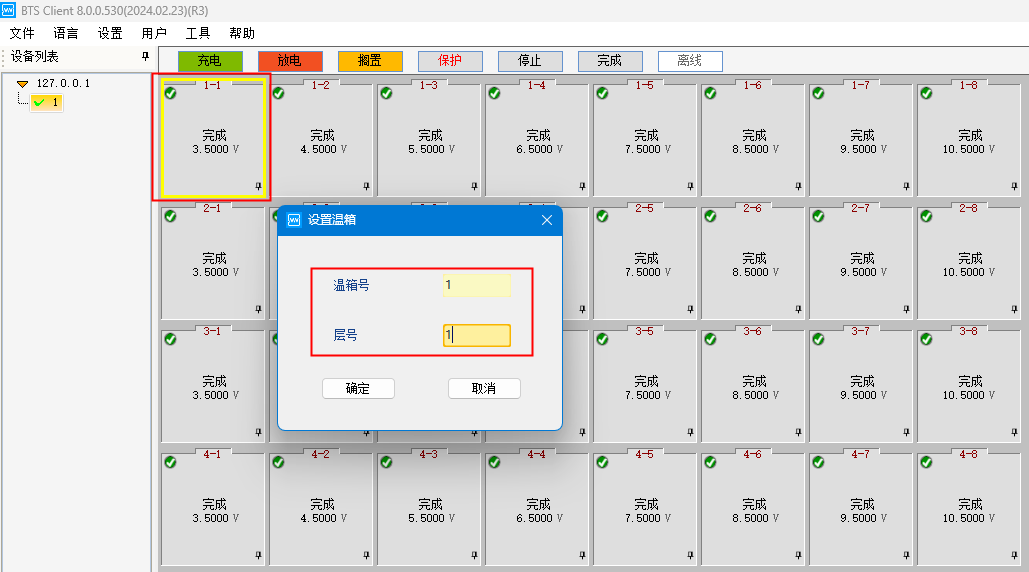Click the 离线 status legend
The height and width of the screenshot is (572, 1029).
[x=690, y=61]
